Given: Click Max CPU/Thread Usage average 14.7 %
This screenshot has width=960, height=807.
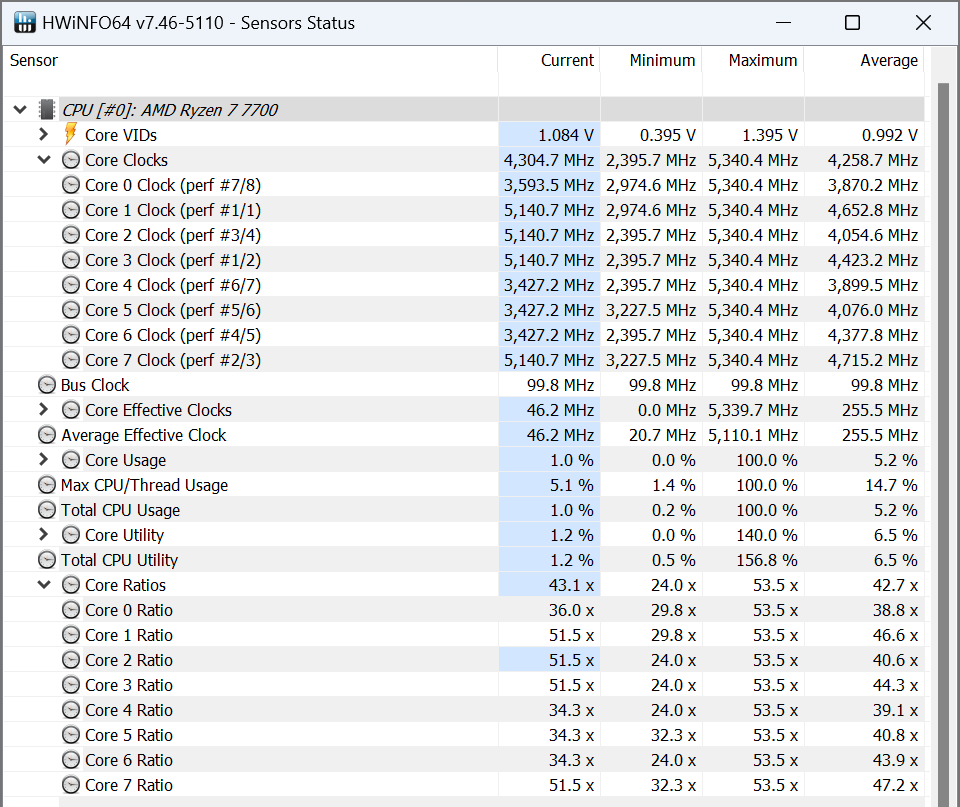Looking at the screenshot, I should (891, 486).
